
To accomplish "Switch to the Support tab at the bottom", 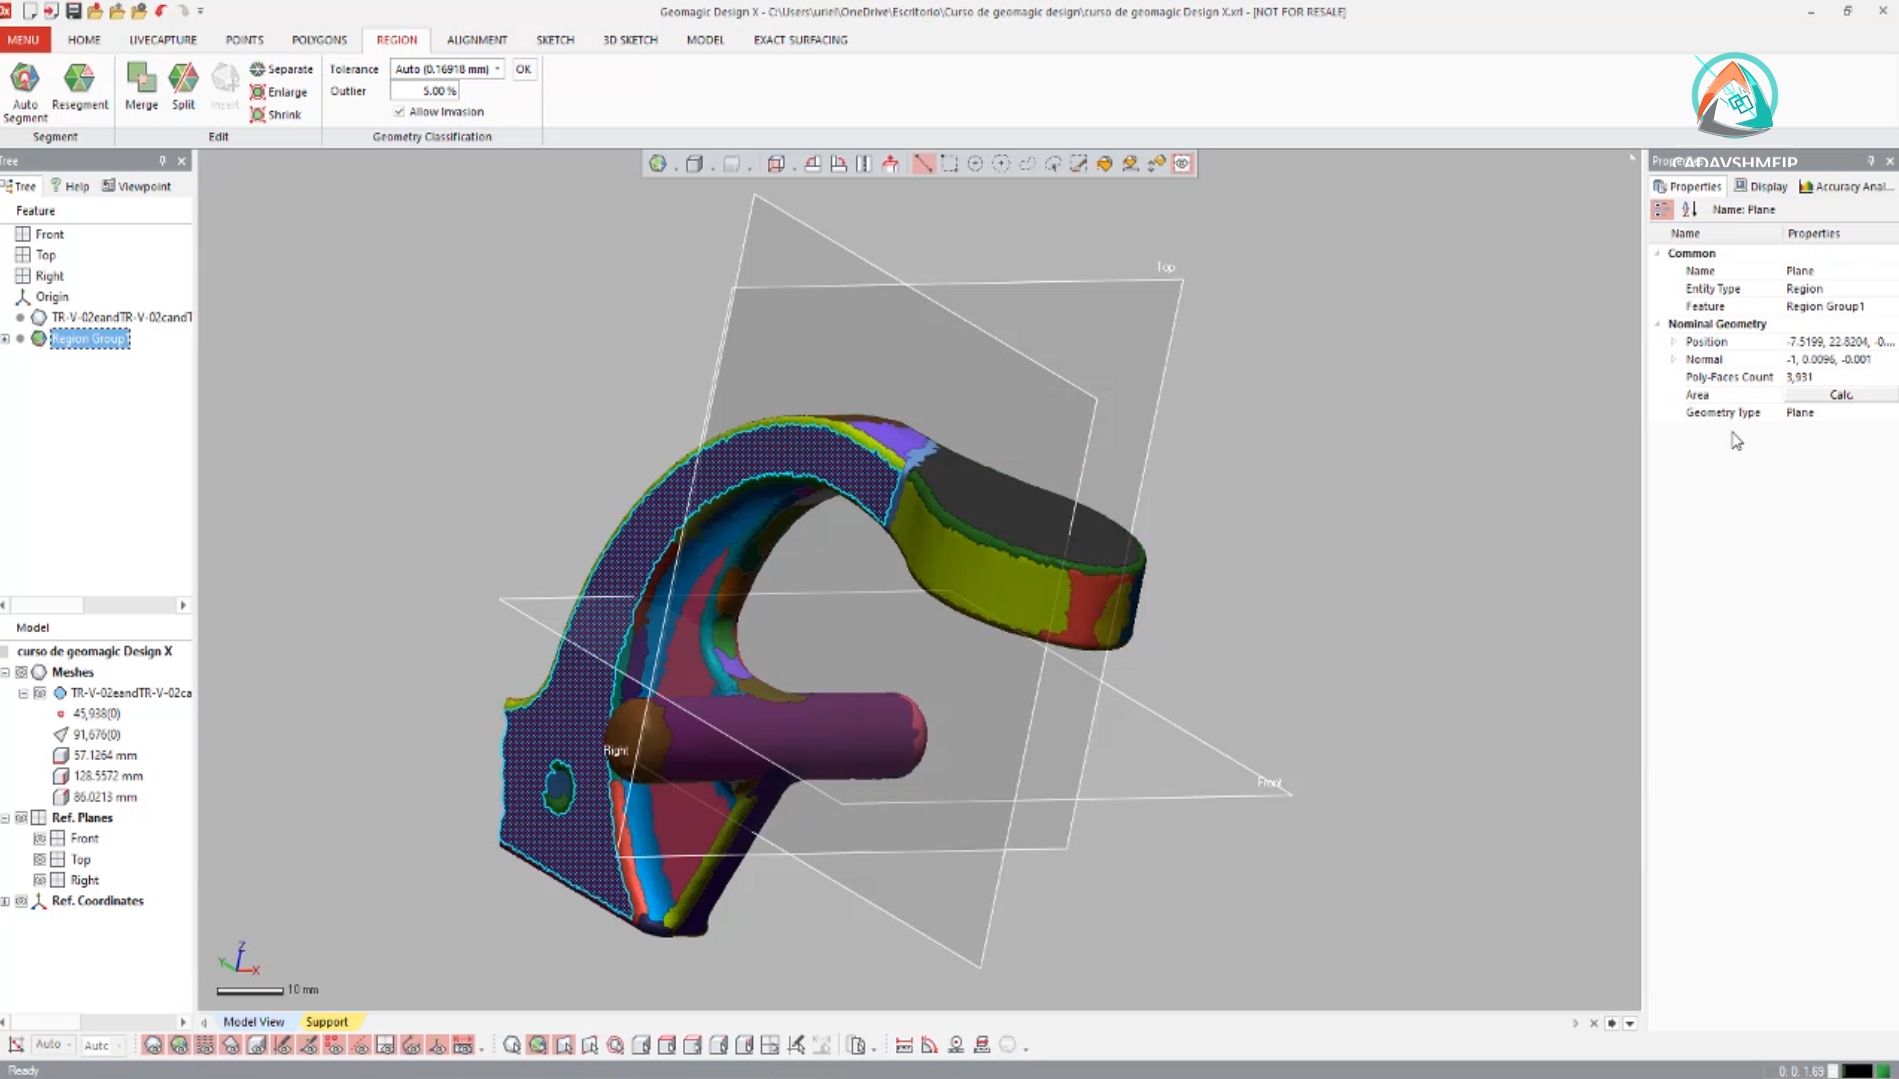I will pos(328,1022).
